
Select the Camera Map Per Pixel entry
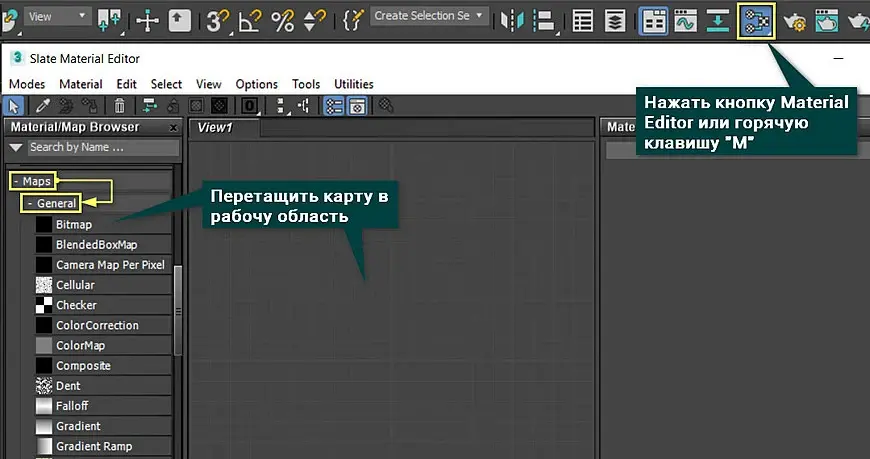click(104, 265)
